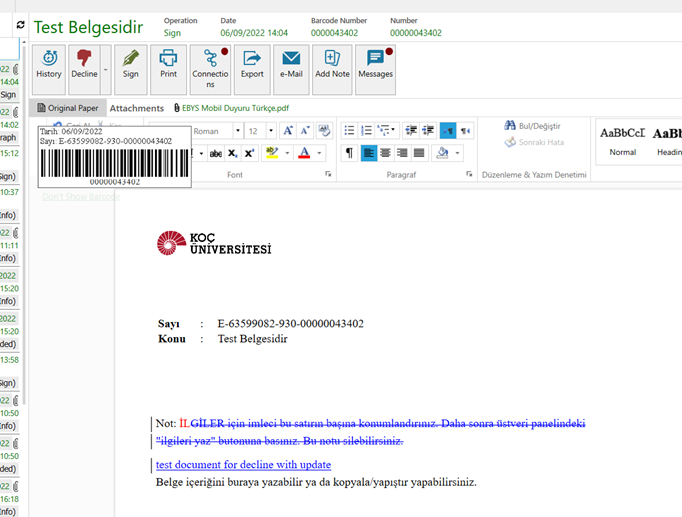
Task: Click the refresh icon at top left
Action: pos(21,24)
